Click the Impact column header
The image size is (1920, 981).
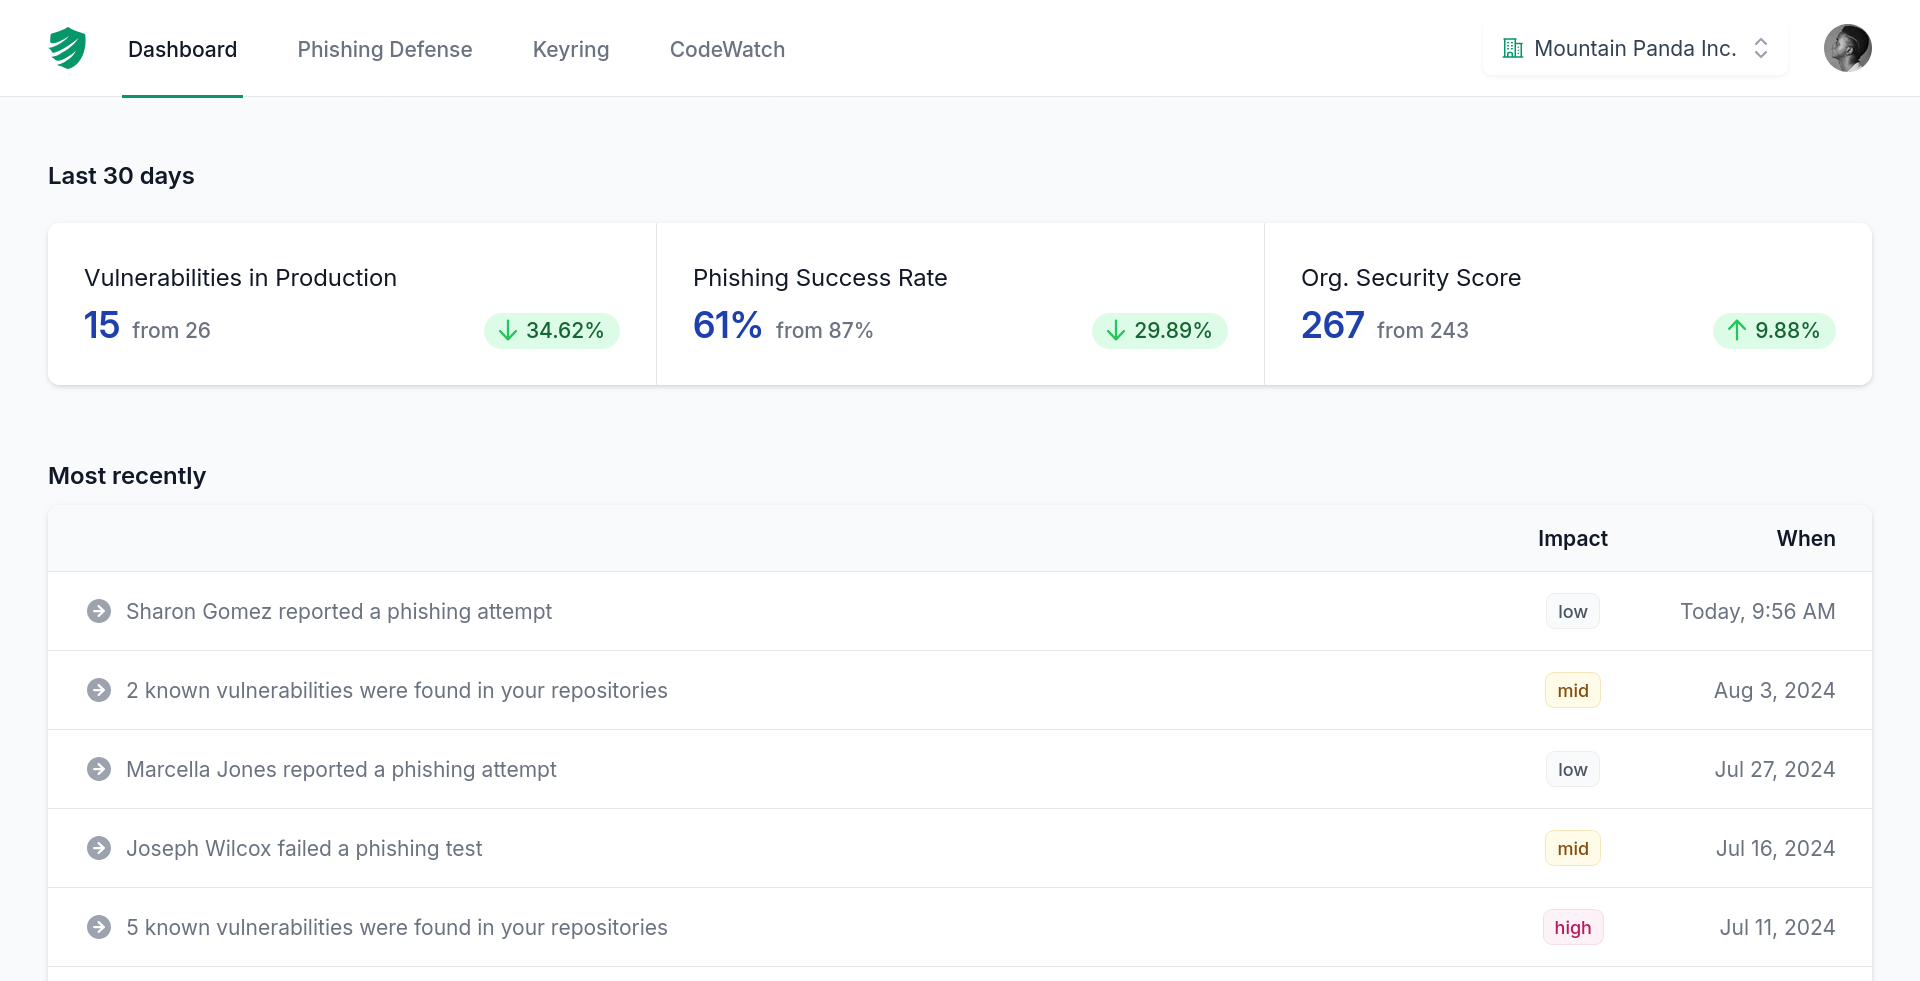[x=1572, y=538]
